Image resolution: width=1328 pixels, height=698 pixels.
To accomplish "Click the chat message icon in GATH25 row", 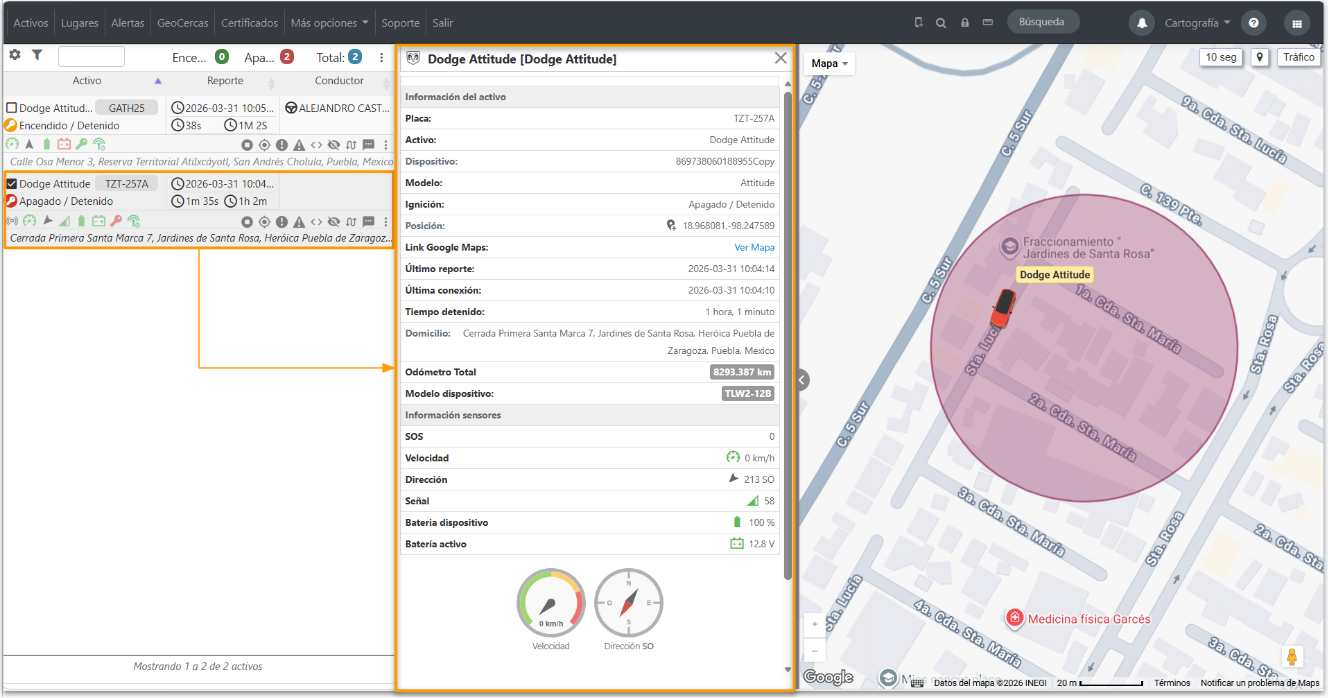I will [368, 145].
